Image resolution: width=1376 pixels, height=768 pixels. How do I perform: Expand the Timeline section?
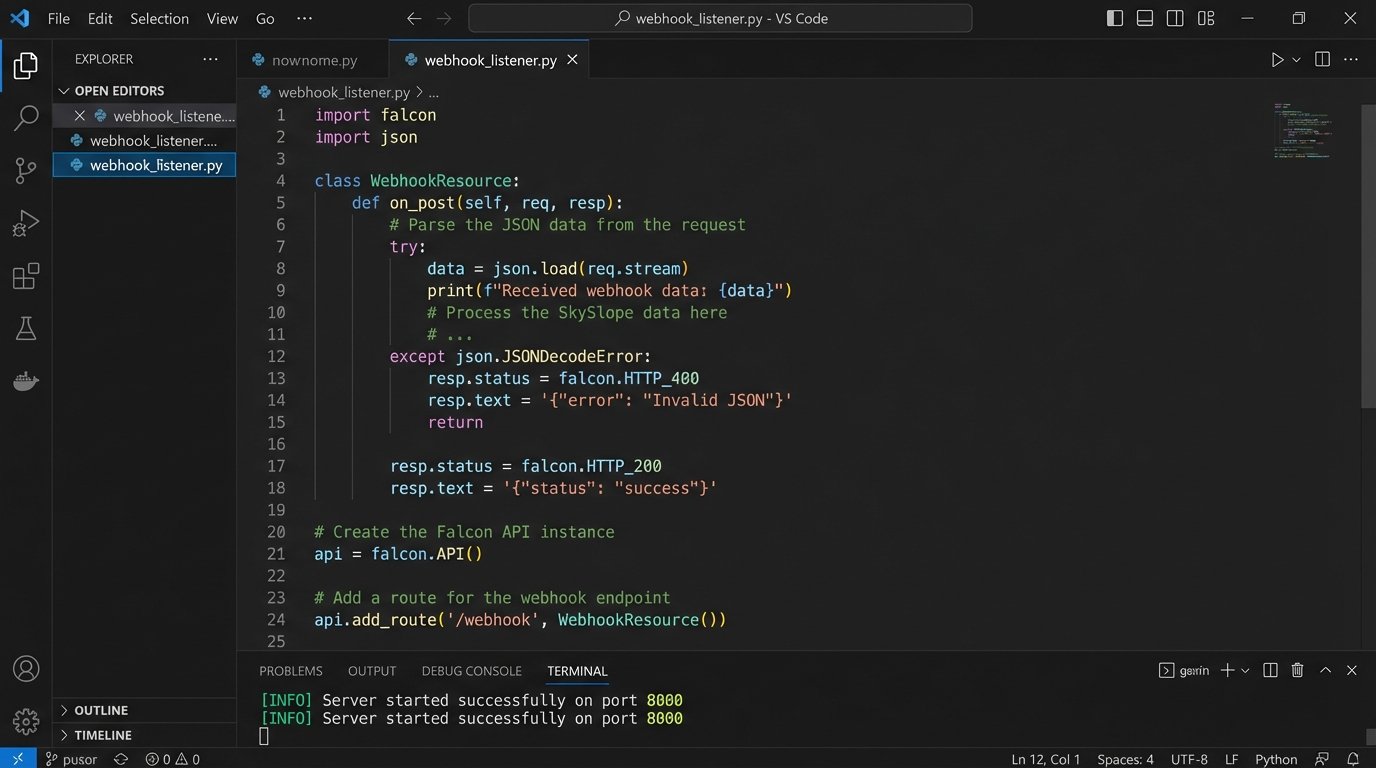coord(102,735)
